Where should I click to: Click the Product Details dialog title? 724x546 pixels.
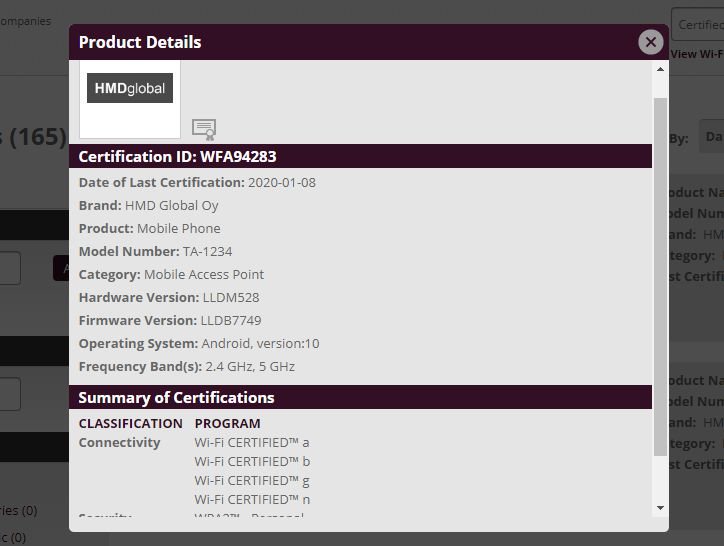pyautogui.click(x=140, y=42)
